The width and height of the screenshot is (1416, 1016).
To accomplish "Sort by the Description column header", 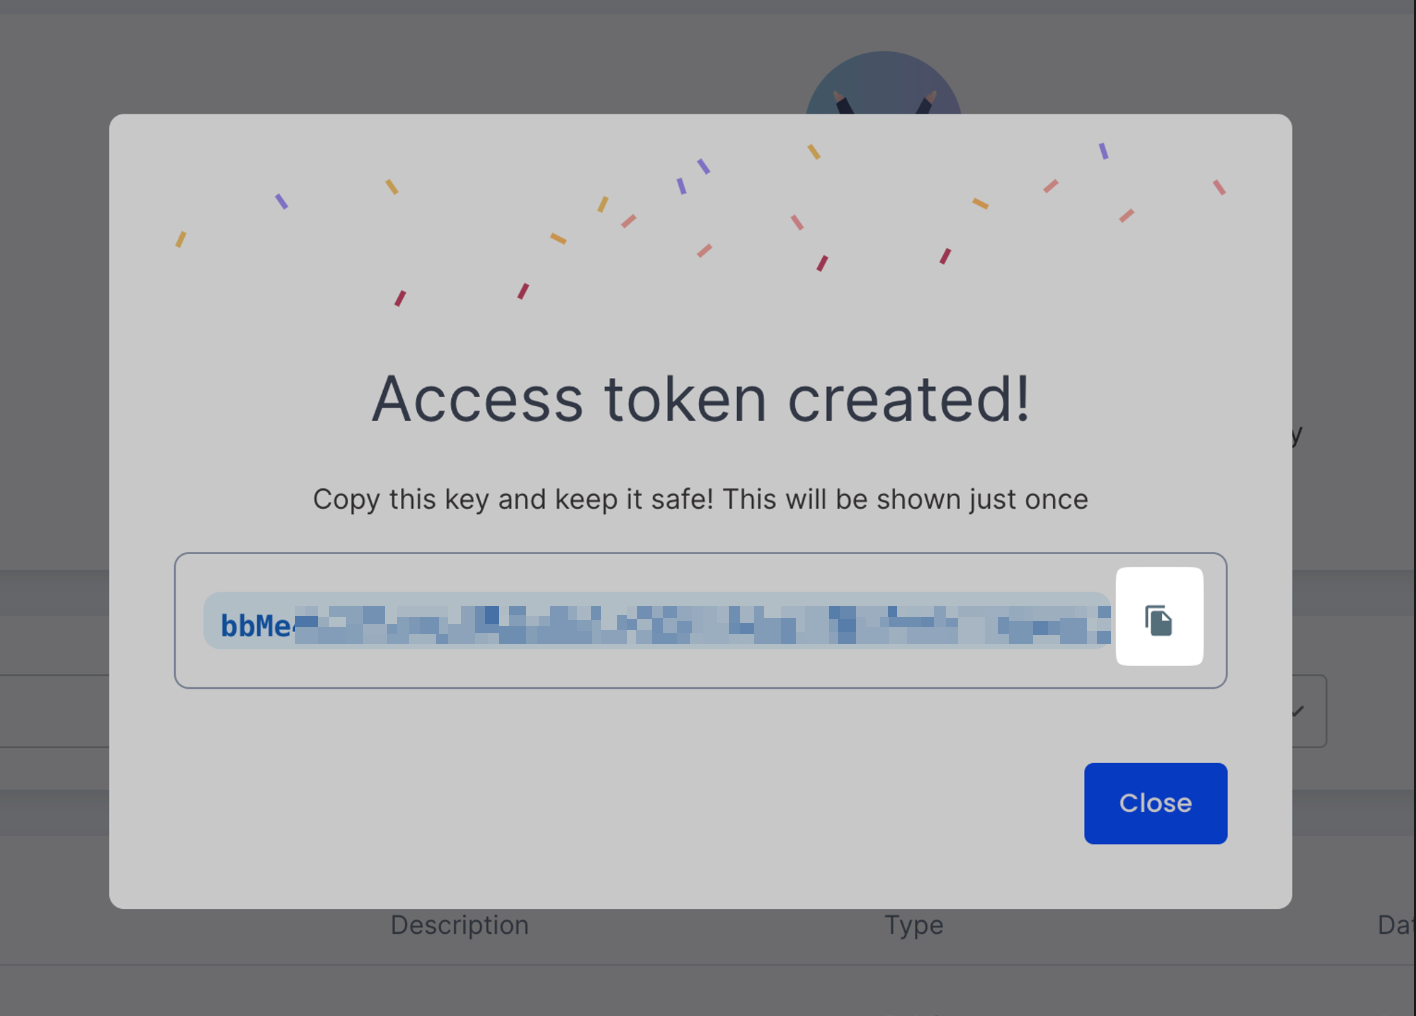I will (x=459, y=925).
